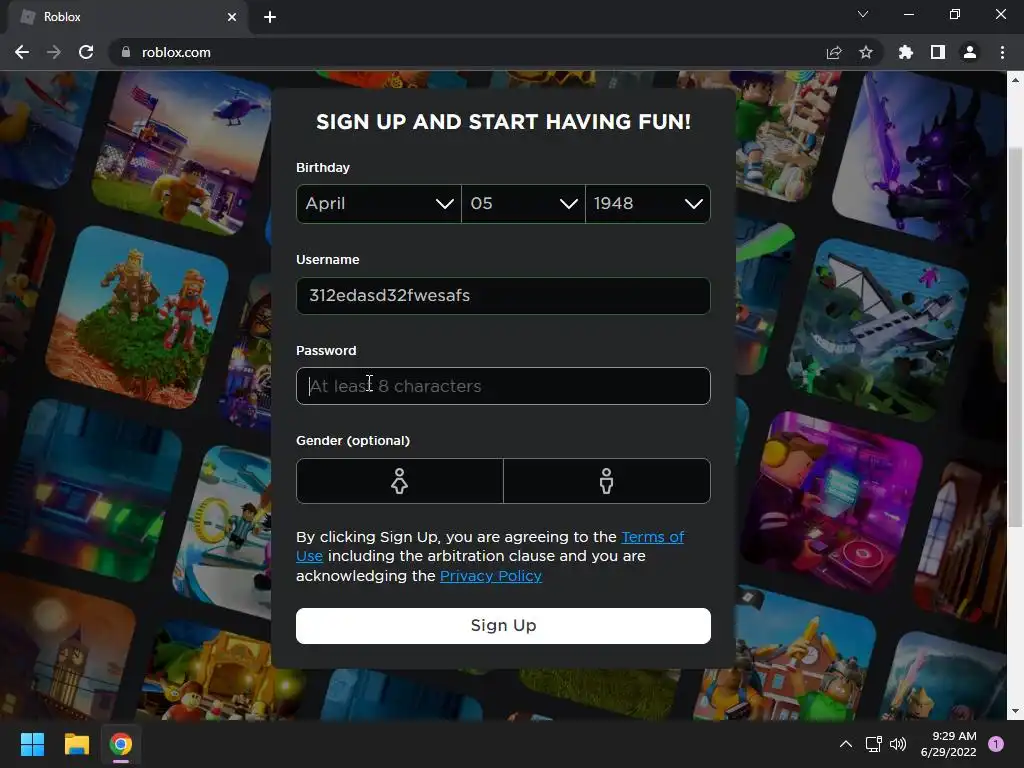Screen dimensions: 1024x768
Task: Click the Chrome taskbar icon
Action: [x=121, y=744]
